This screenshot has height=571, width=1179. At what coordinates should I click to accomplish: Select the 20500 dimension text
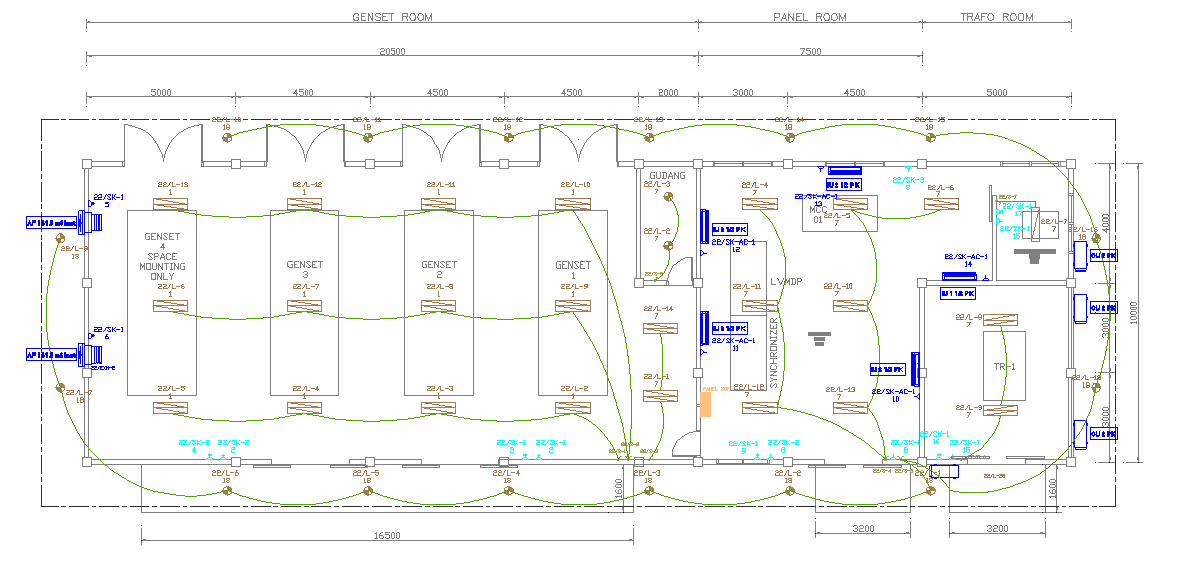coord(391,51)
